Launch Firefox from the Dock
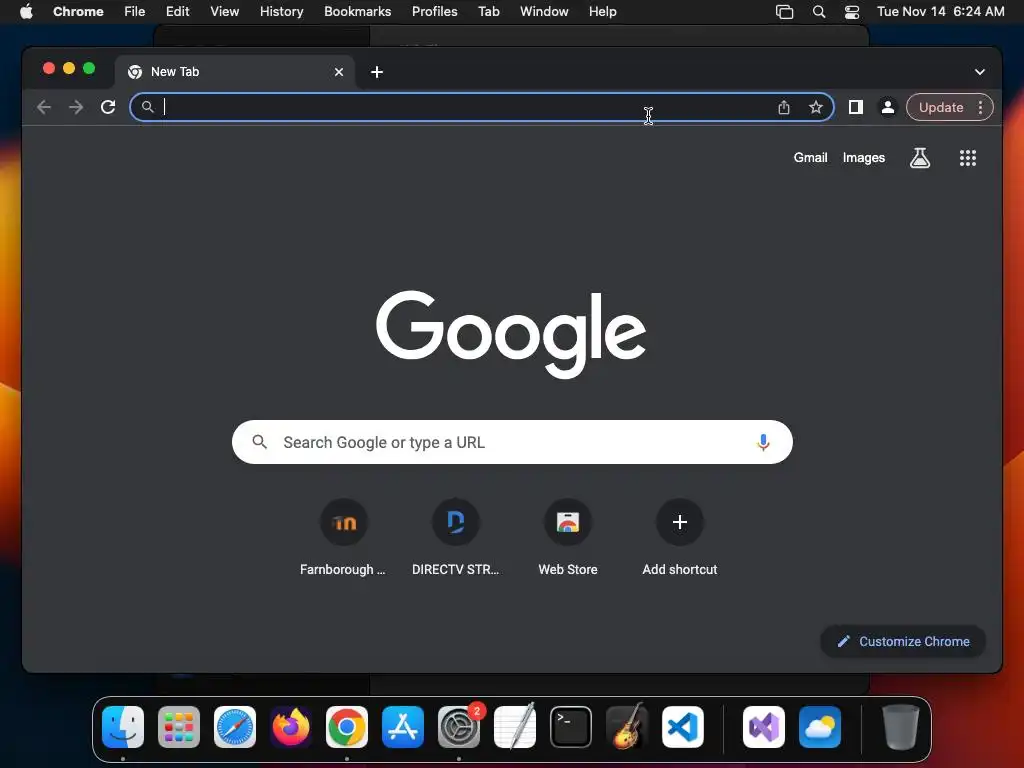The width and height of the screenshot is (1024, 768). point(291,726)
